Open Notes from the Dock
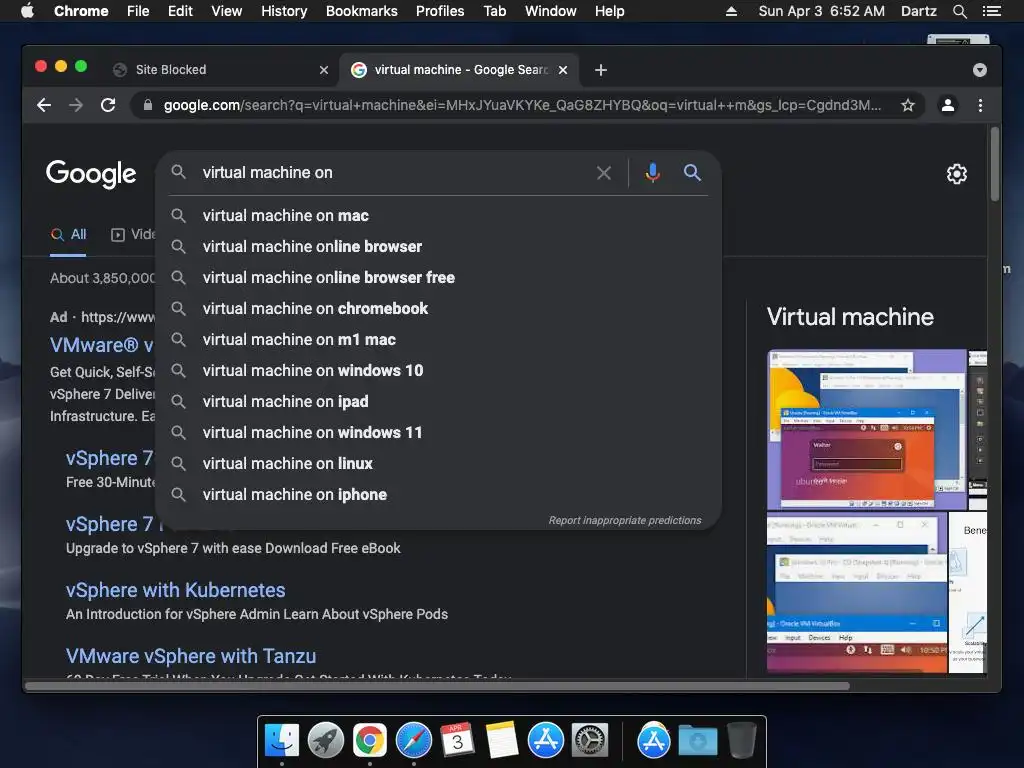 502,741
